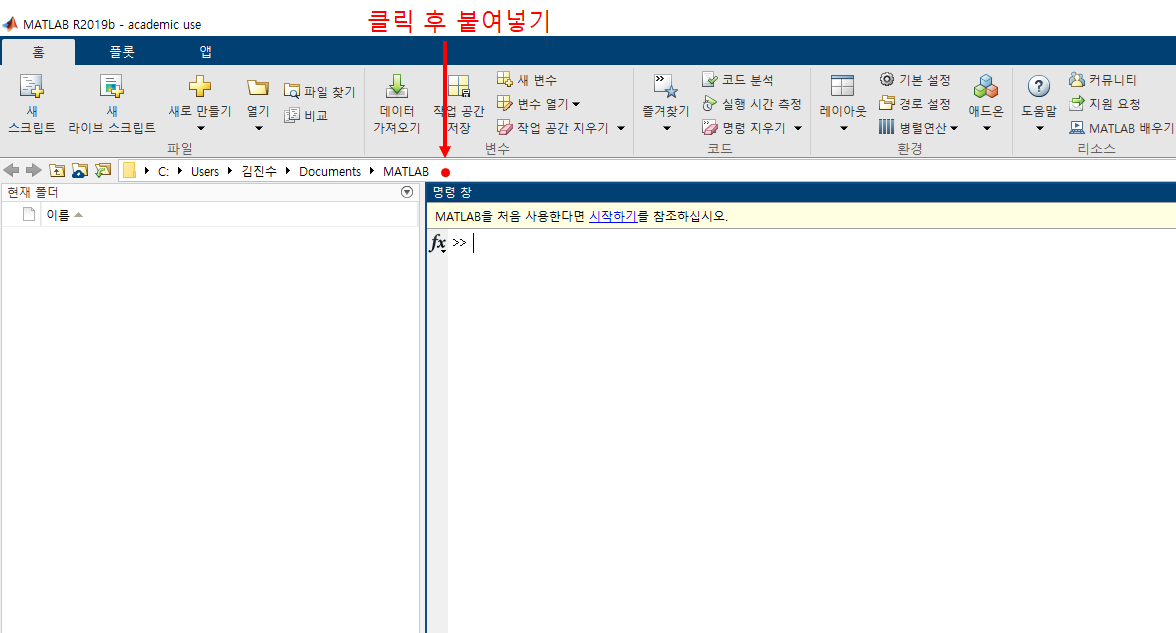1176x633 pixels.
Task: Save workspace via 작업 공간 저장
Action: 458,104
